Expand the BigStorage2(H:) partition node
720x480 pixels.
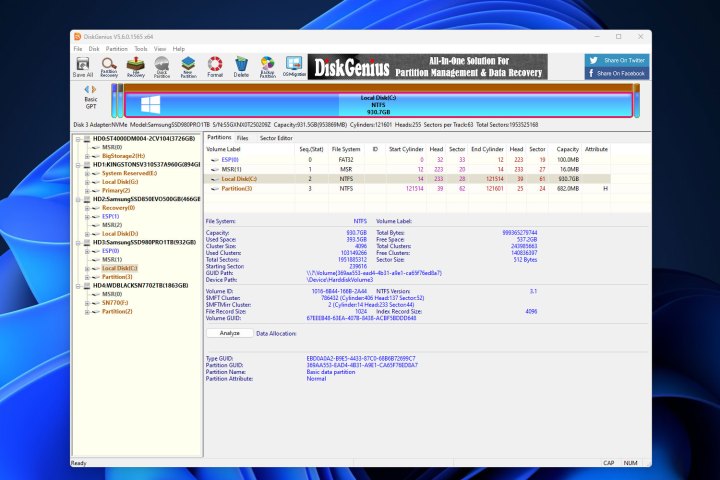point(88,155)
